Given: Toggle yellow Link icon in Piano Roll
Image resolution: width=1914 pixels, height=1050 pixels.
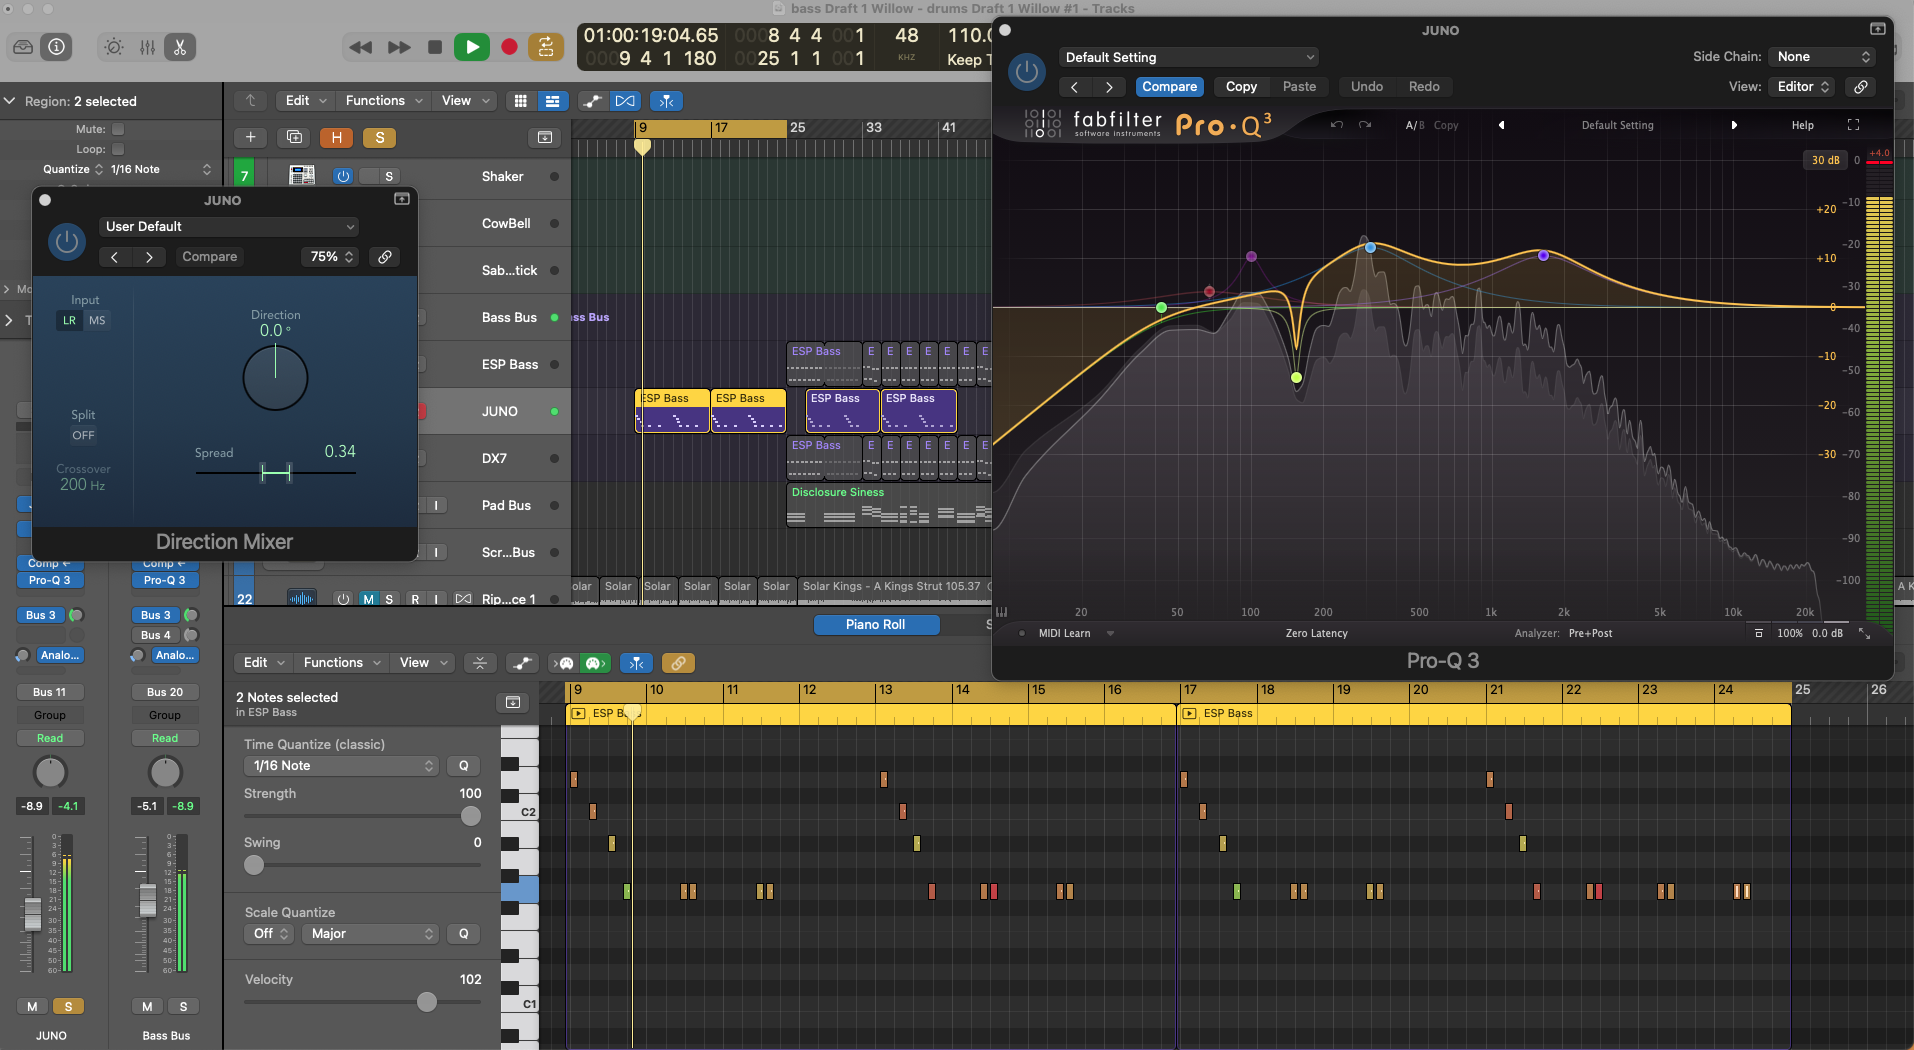Looking at the screenshot, I should pyautogui.click(x=678, y=663).
